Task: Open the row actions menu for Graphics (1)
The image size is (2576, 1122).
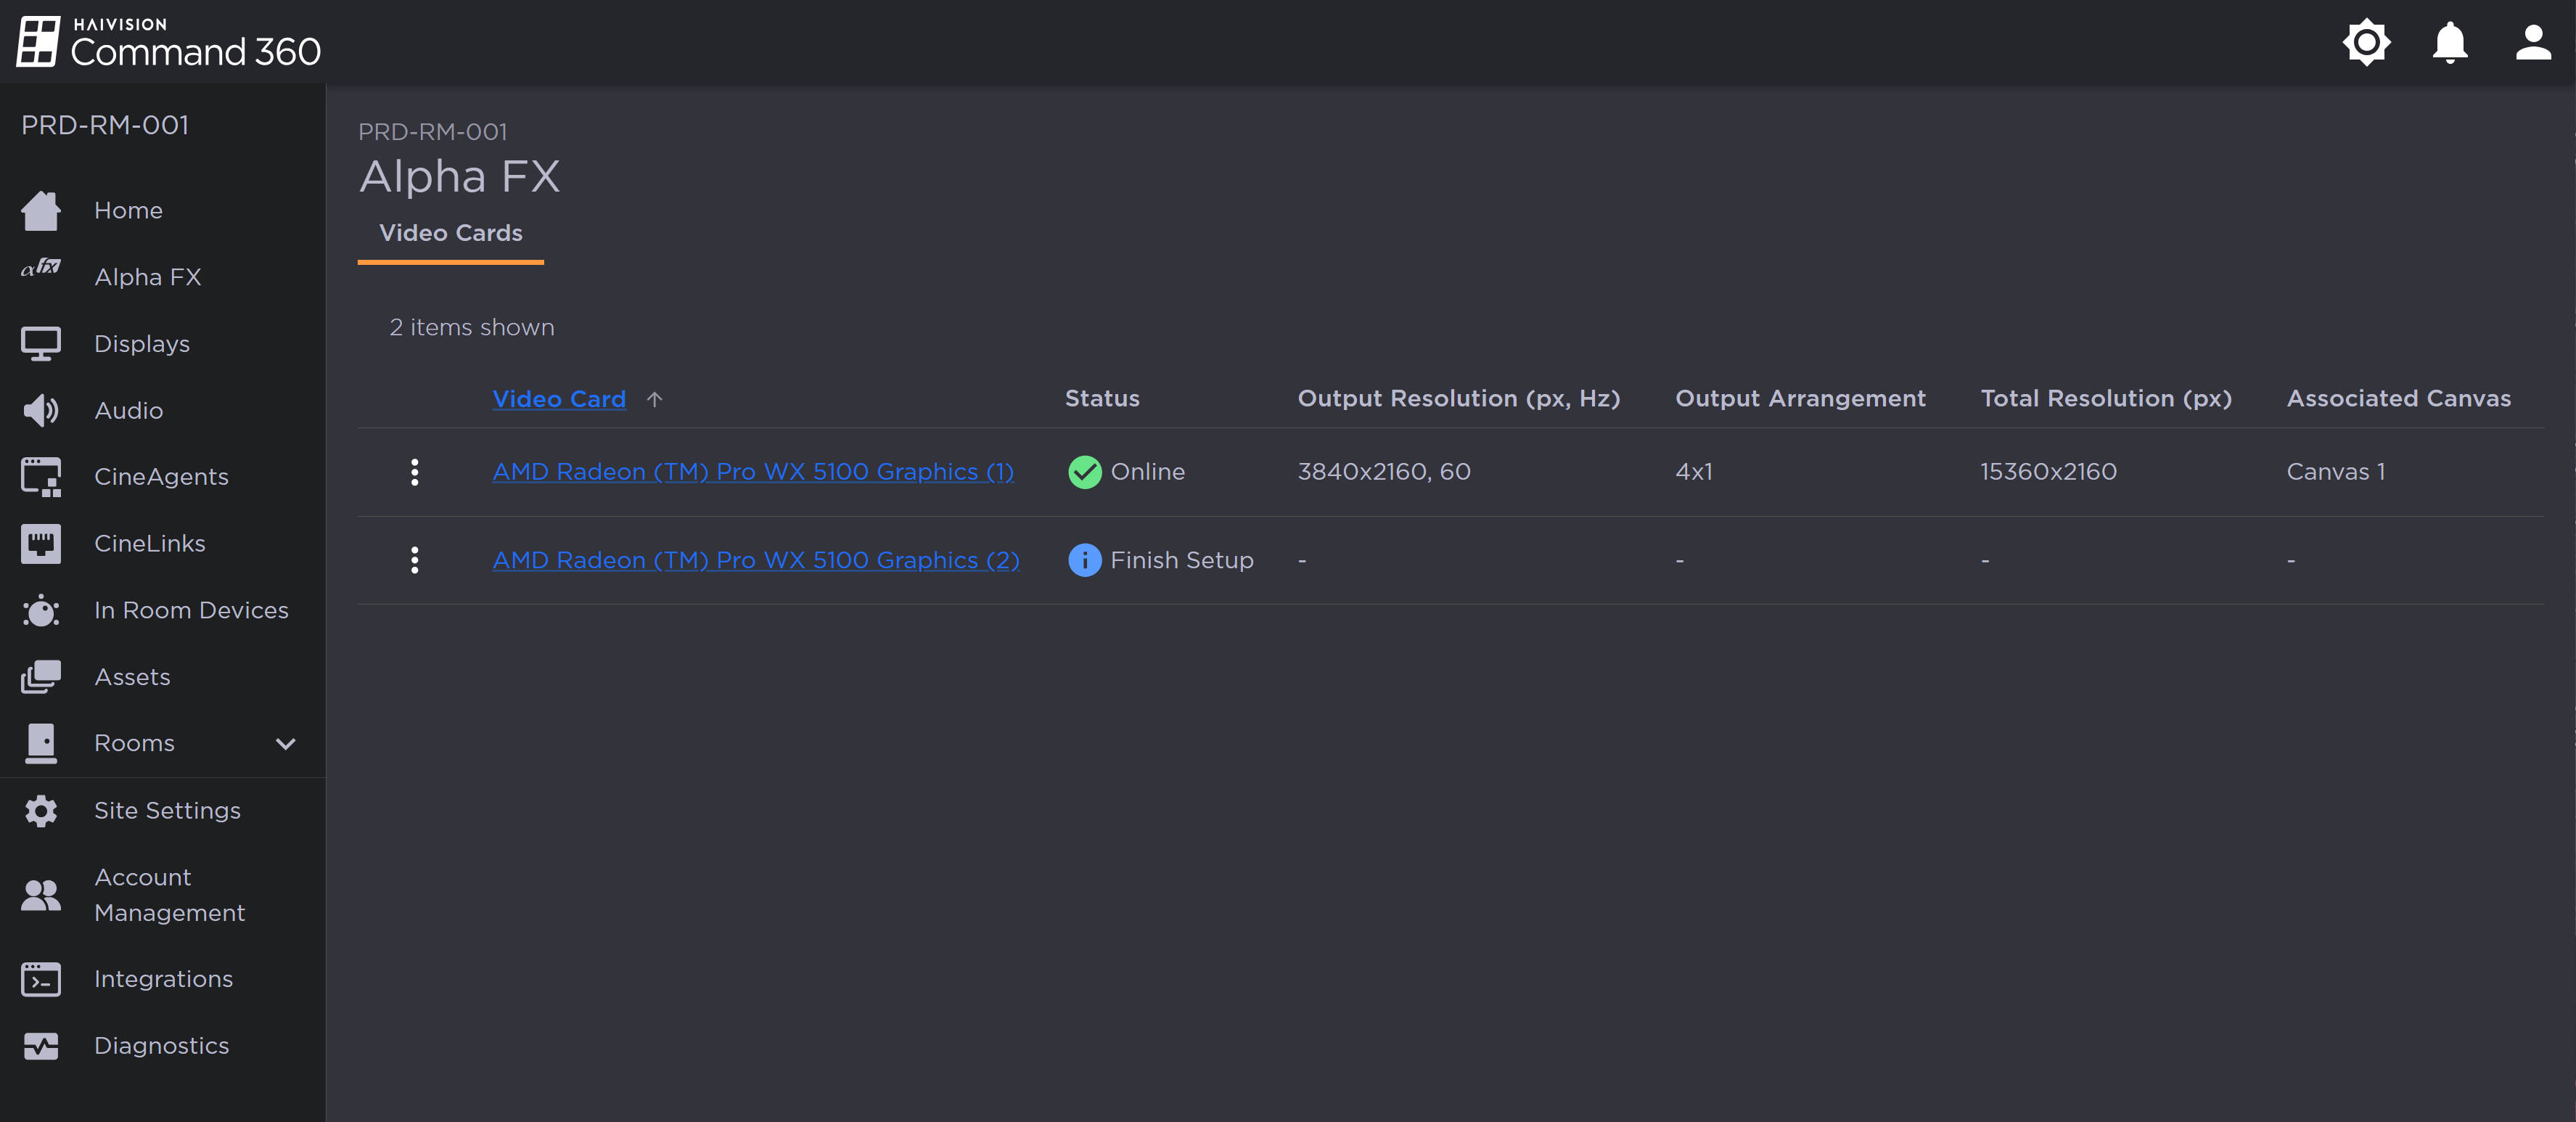Action: tap(414, 472)
